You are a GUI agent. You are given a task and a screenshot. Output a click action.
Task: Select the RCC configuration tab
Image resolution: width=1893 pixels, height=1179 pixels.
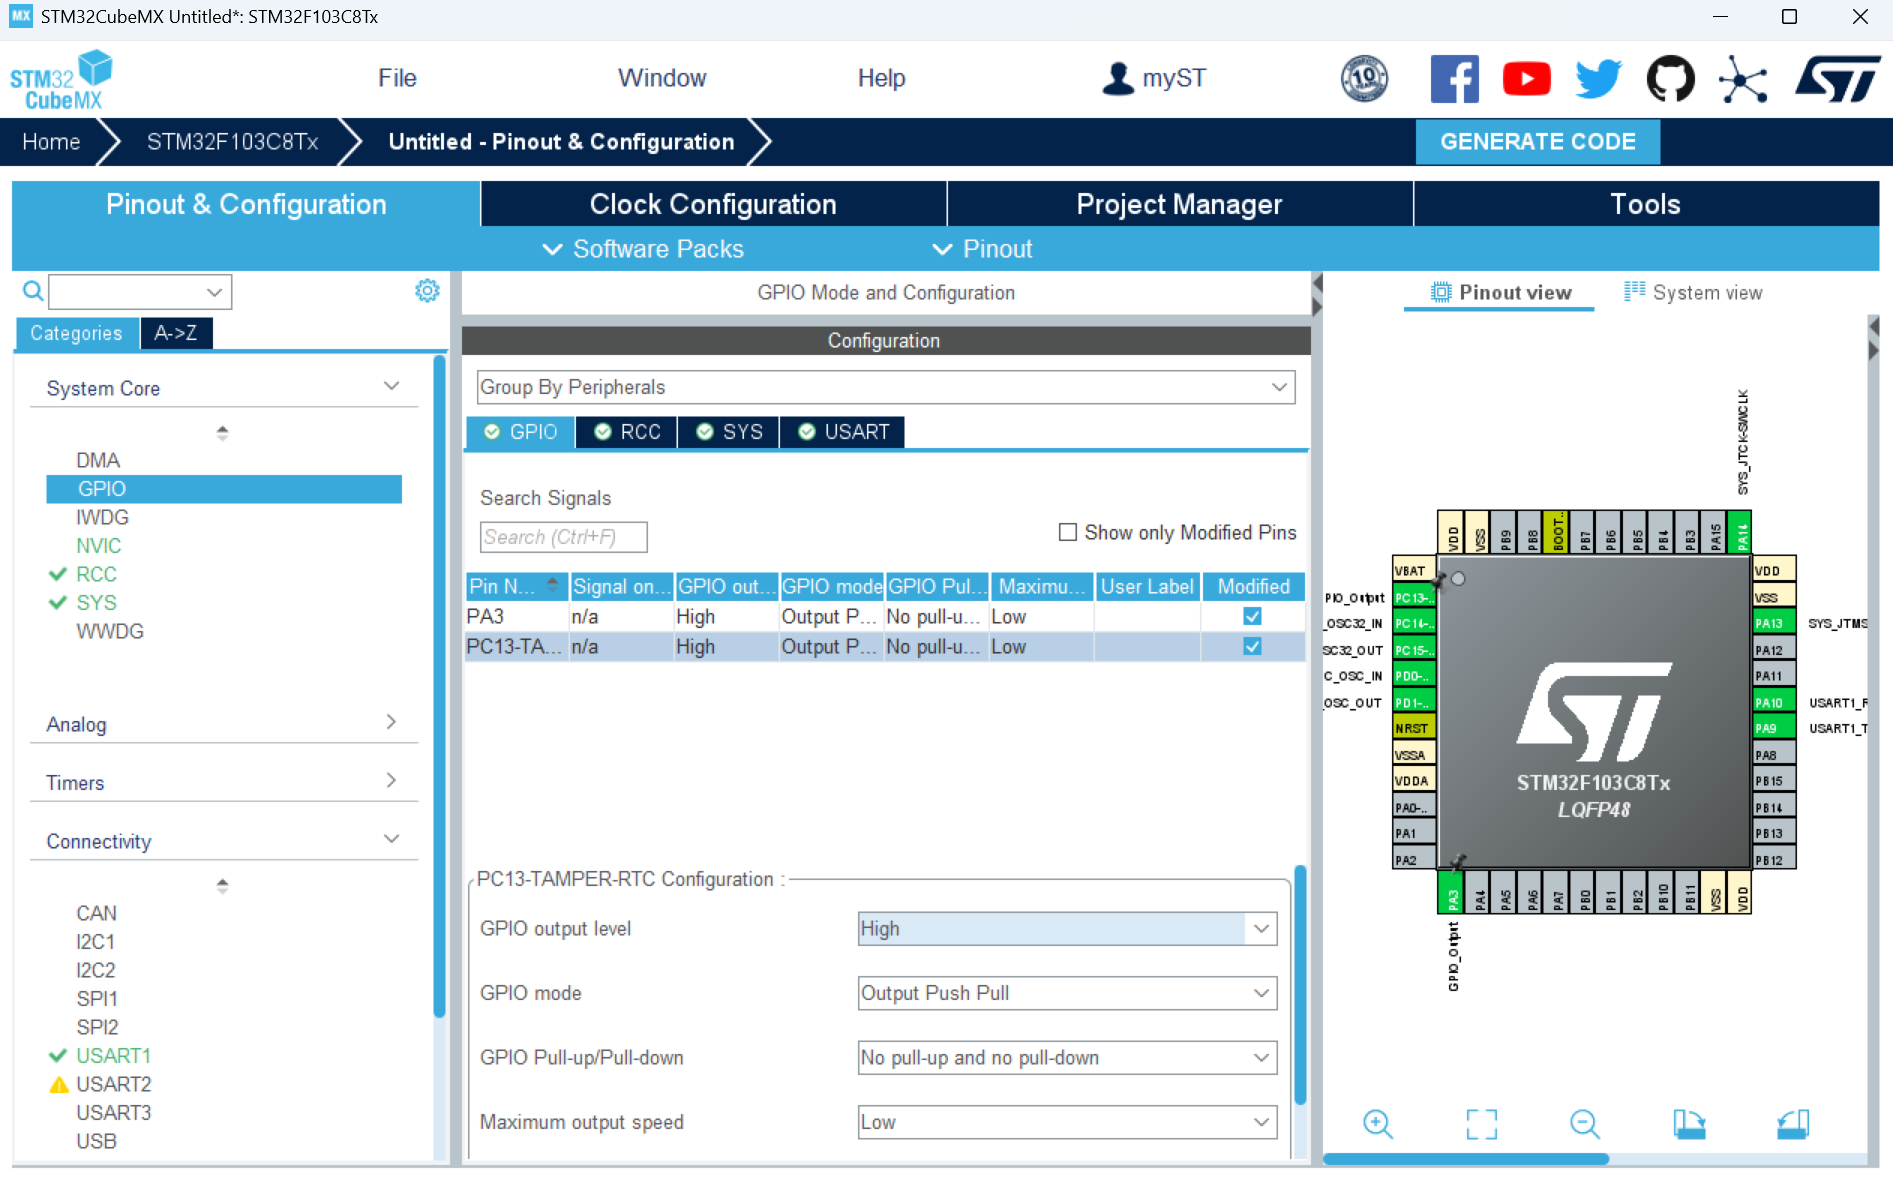(x=627, y=432)
